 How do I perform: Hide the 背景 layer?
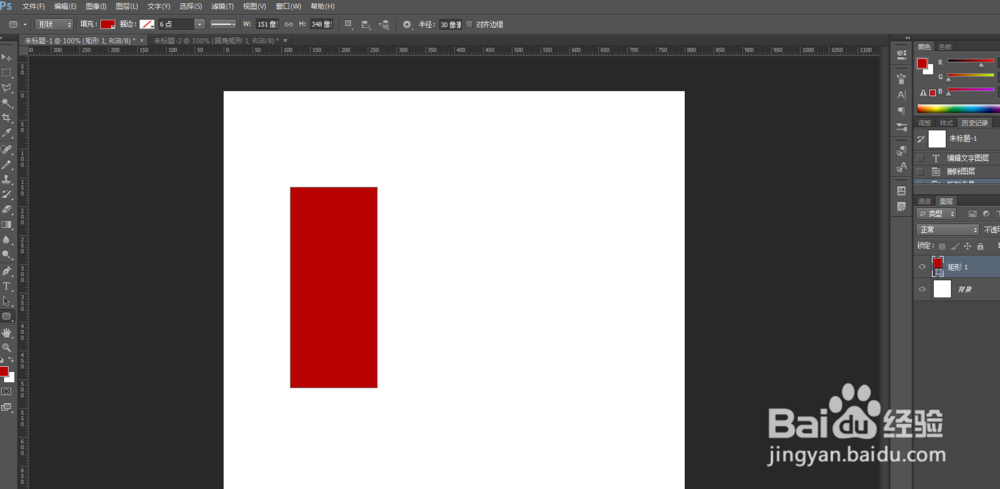(x=922, y=289)
